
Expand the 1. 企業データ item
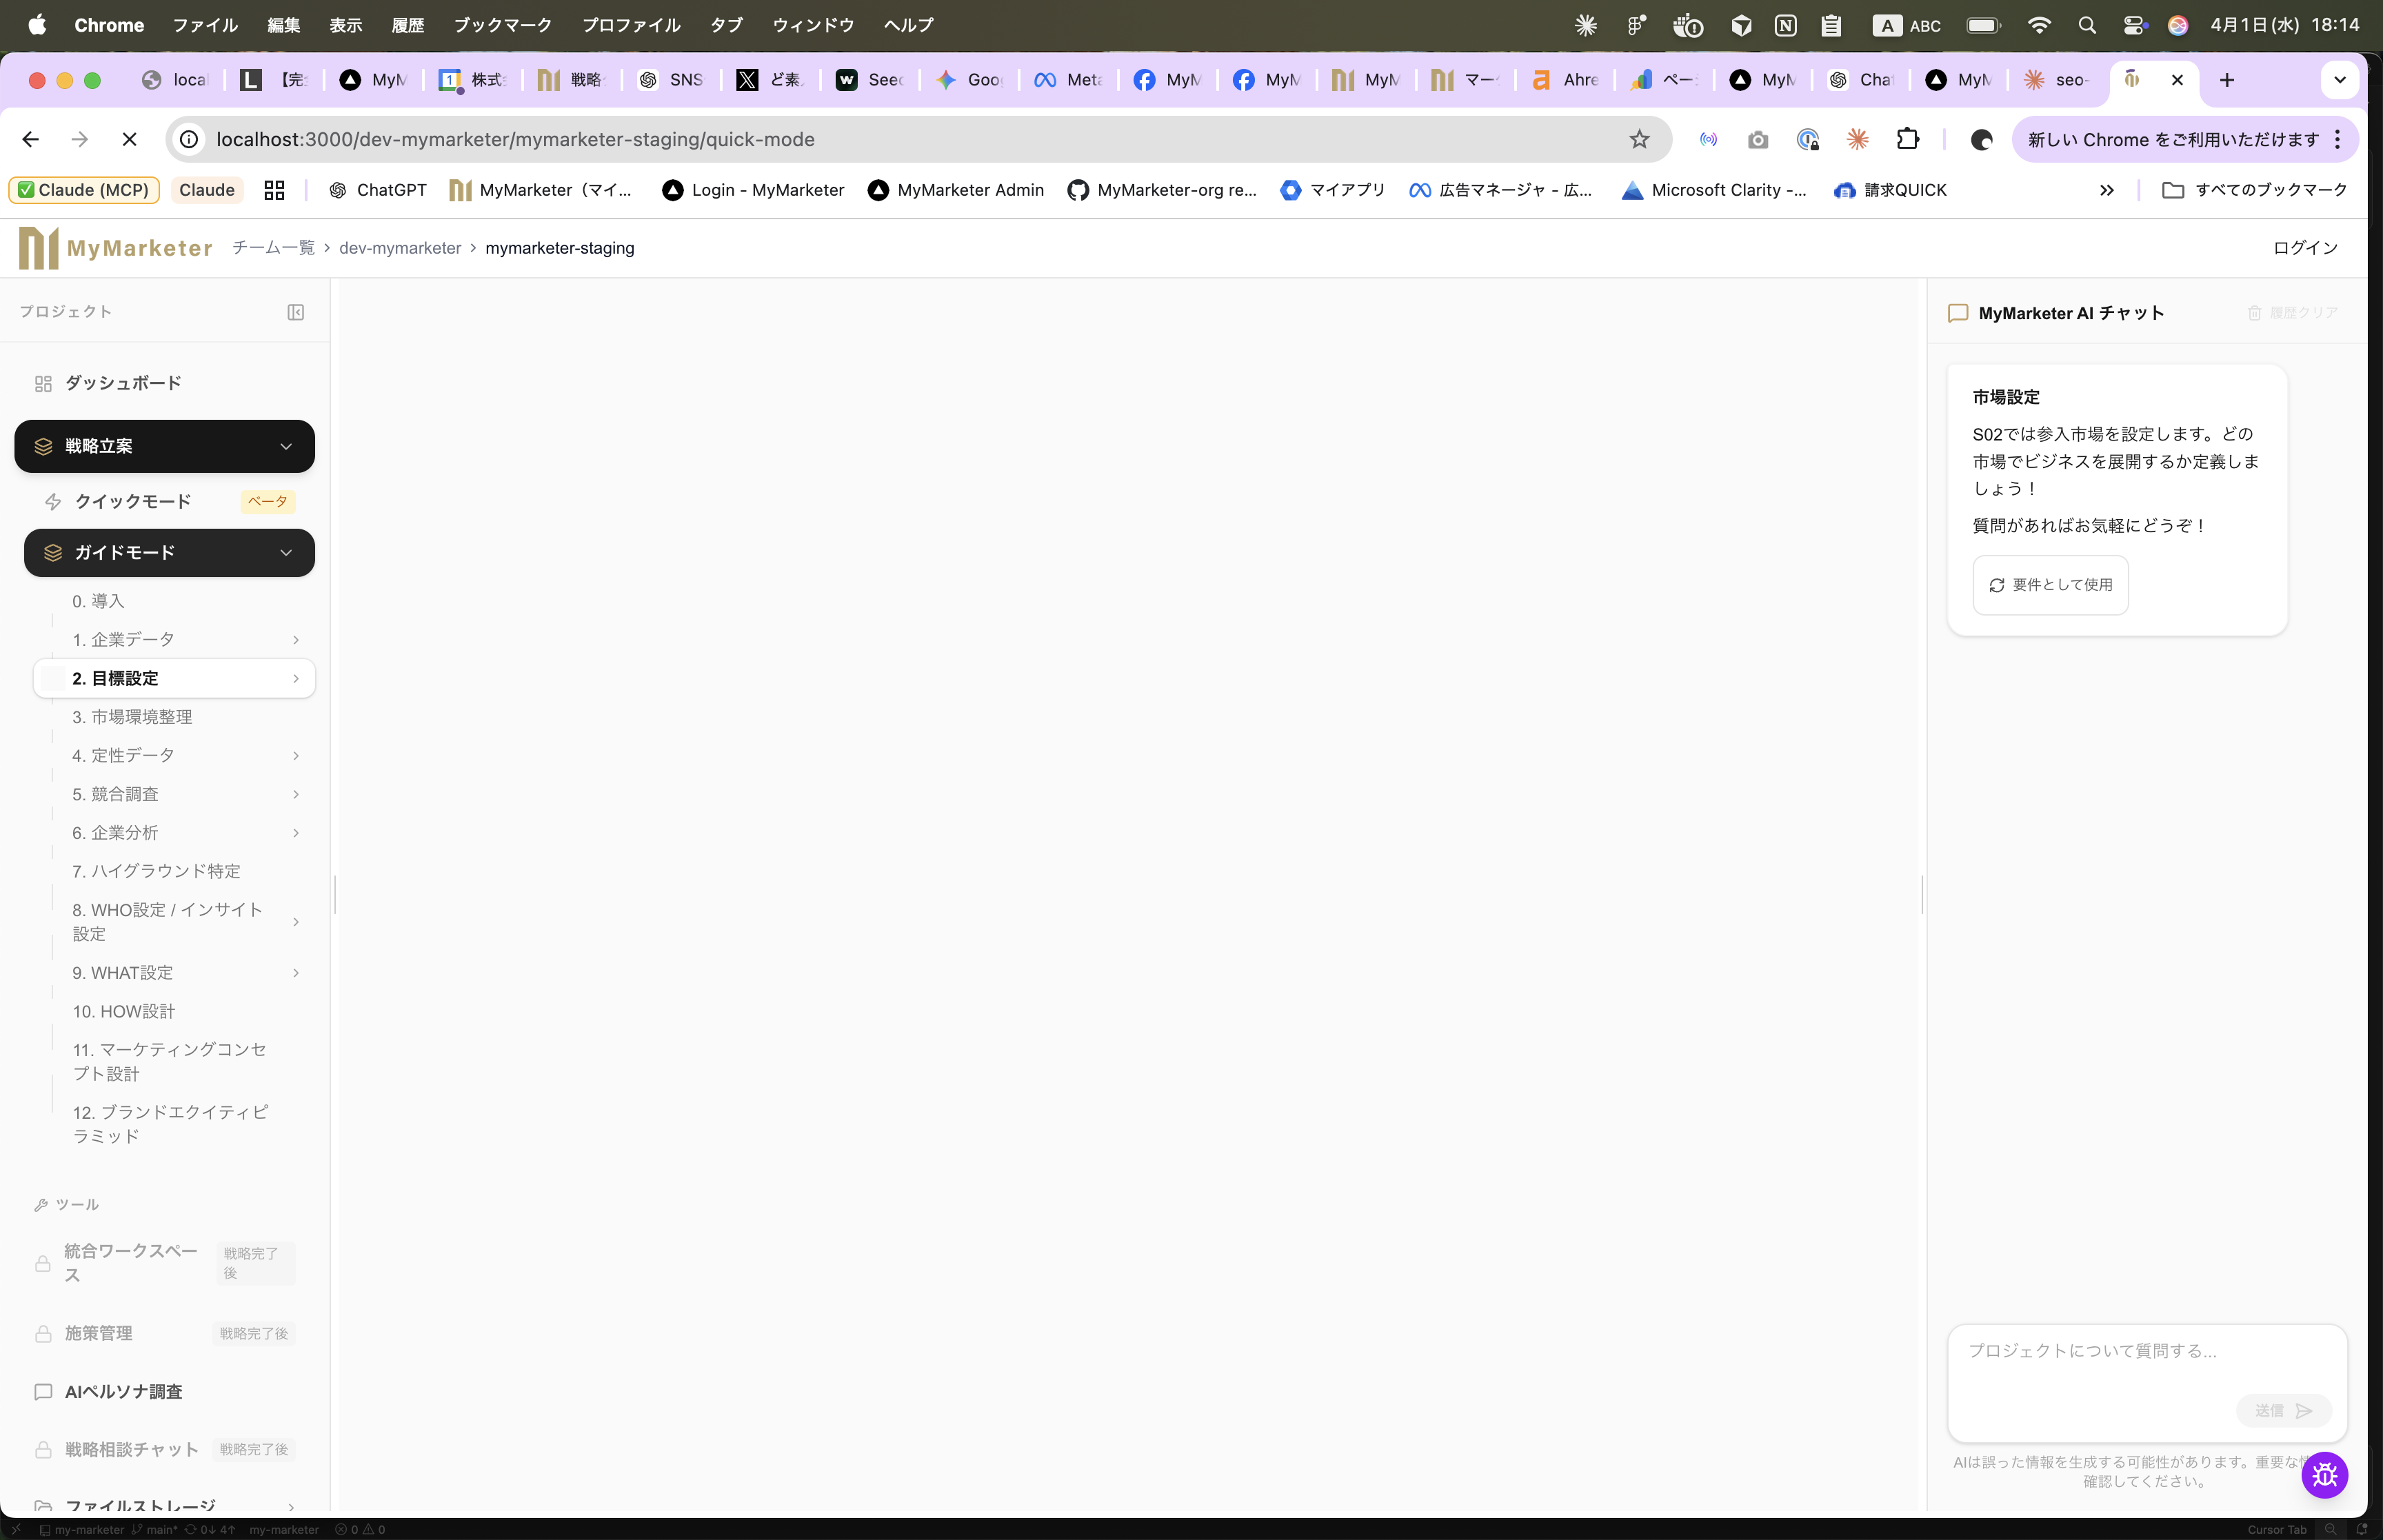296,640
